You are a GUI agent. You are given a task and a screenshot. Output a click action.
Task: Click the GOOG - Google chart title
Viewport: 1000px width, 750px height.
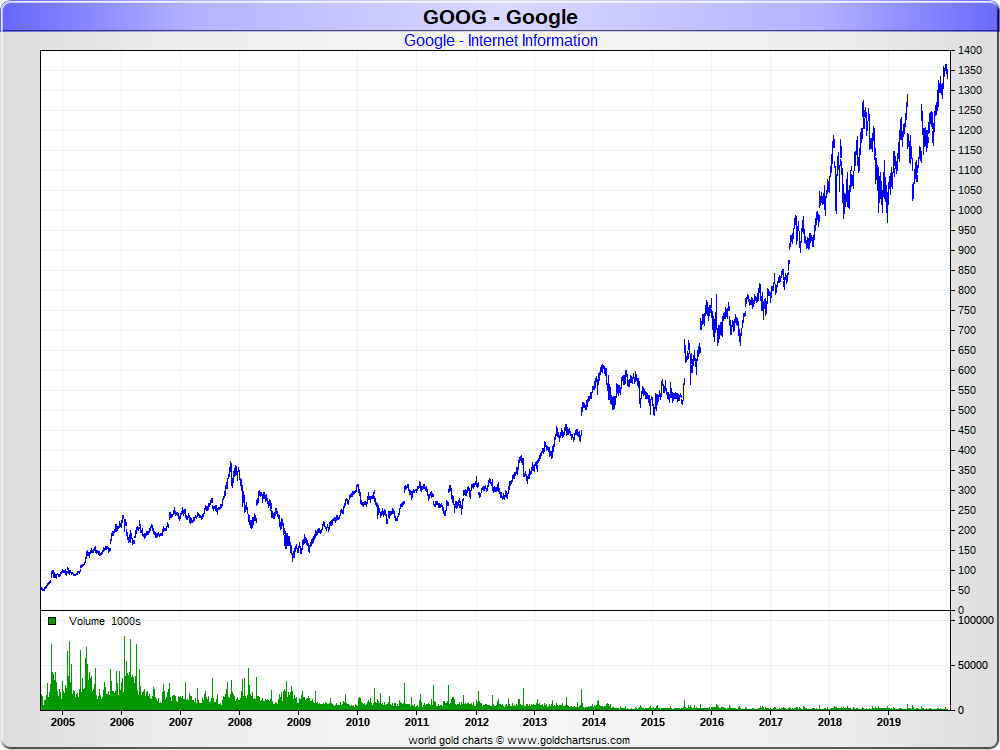tap(500, 17)
